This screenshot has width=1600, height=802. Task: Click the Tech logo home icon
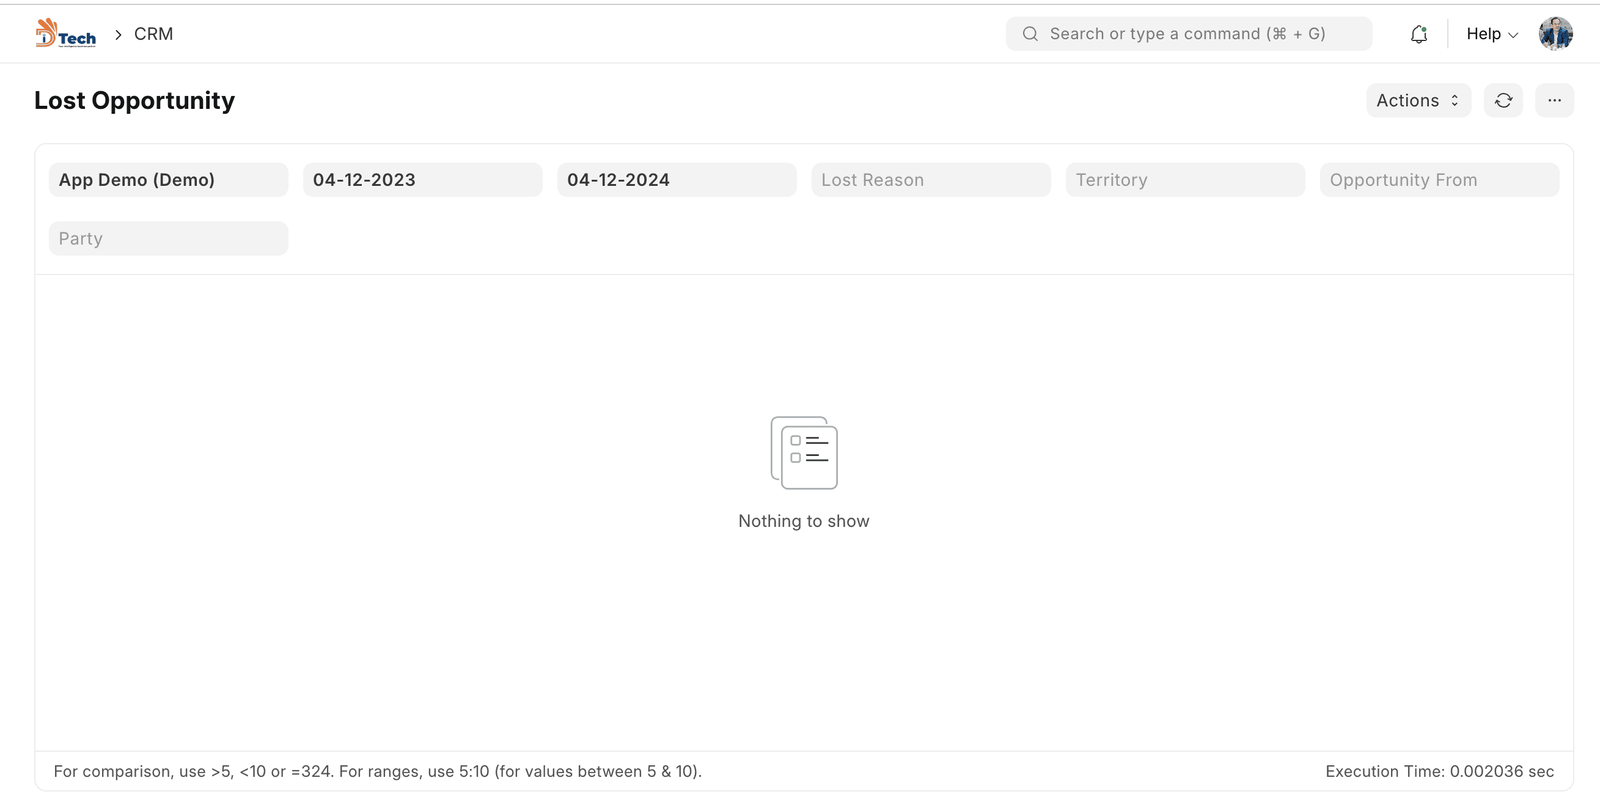coord(66,34)
